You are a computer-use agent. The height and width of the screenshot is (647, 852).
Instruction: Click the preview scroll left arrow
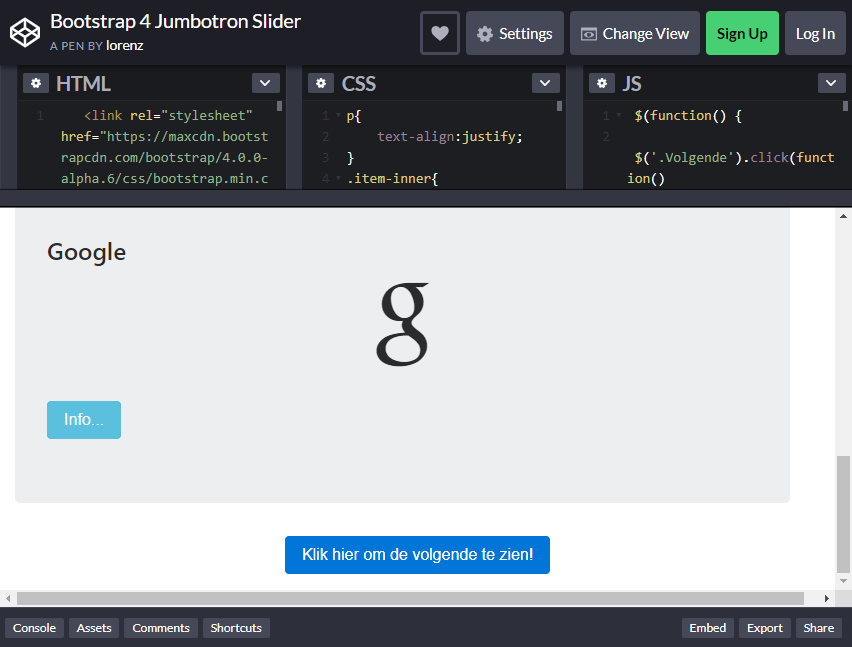(x=8, y=599)
